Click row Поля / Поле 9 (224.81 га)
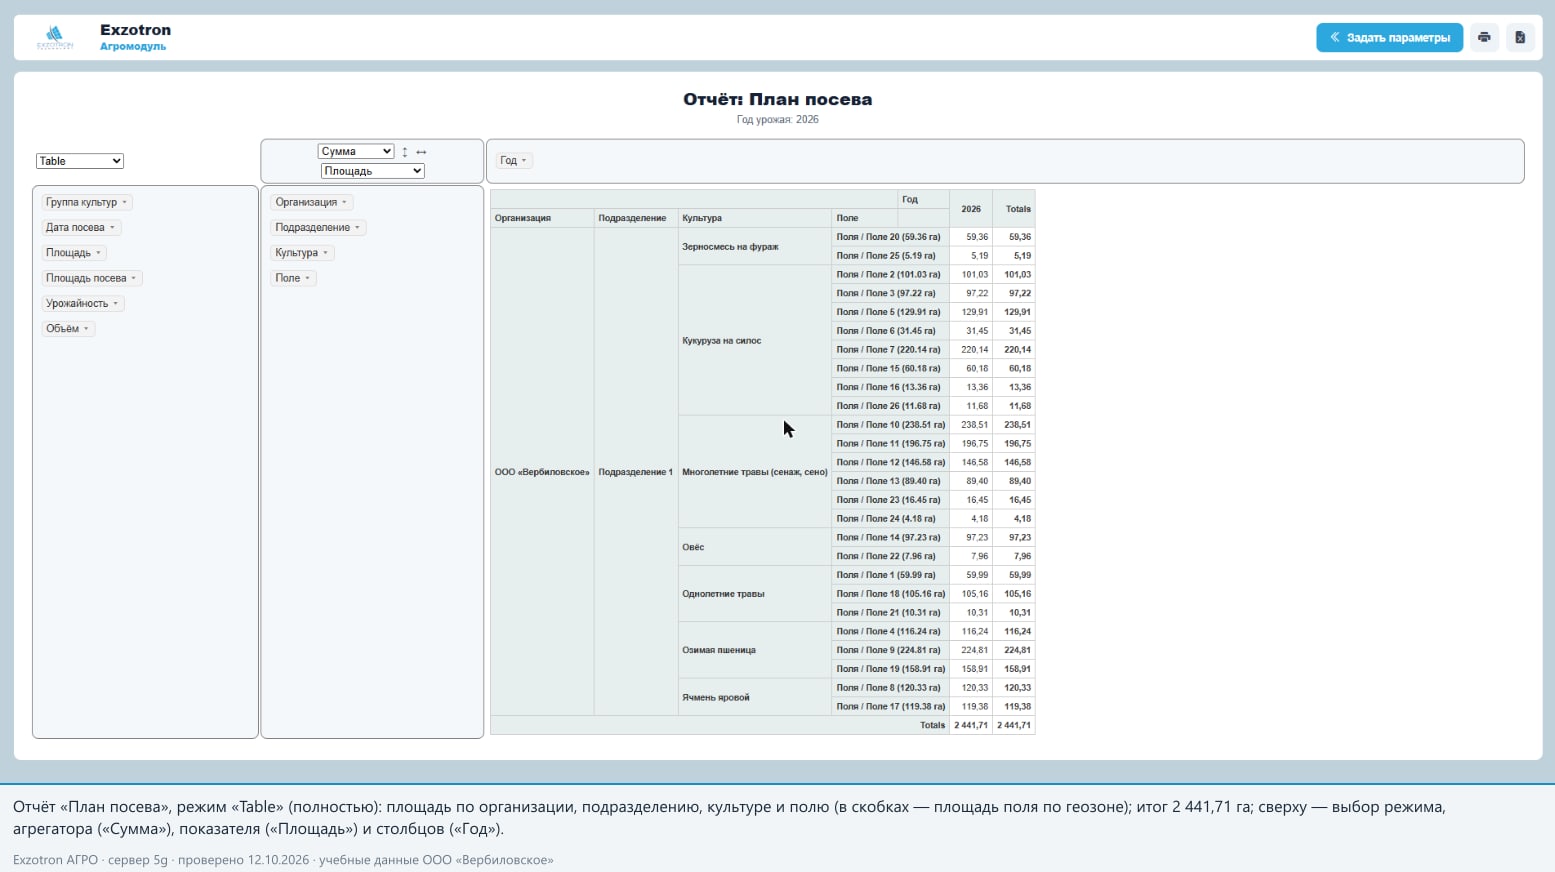 tap(891, 650)
